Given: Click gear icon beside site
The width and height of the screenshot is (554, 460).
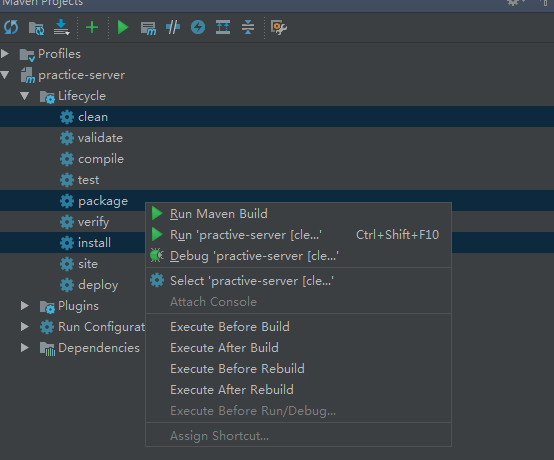Looking at the screenshot, I should (x=67, y=264).
